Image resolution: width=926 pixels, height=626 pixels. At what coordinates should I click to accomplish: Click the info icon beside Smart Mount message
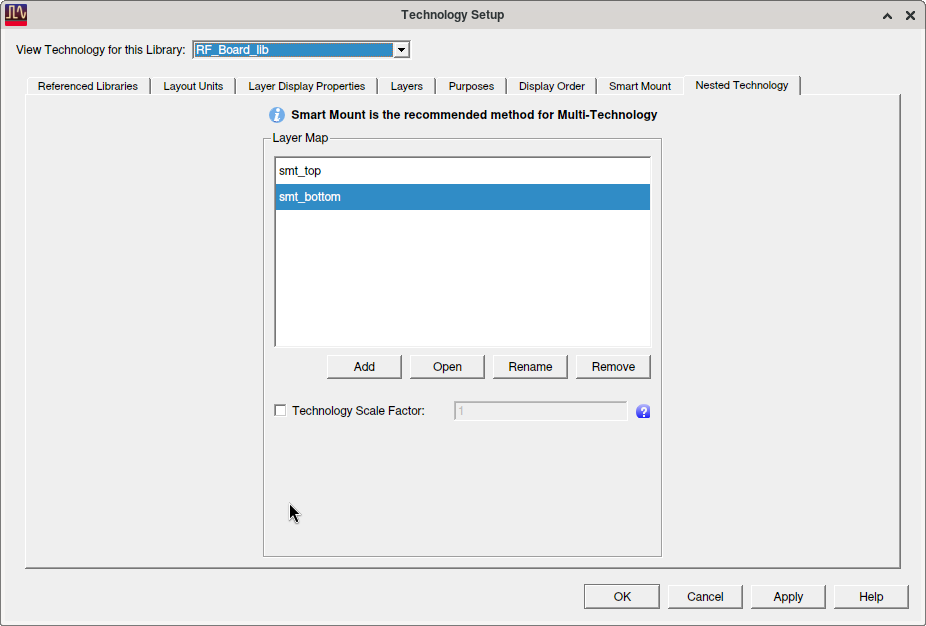(x=276, y=115)
